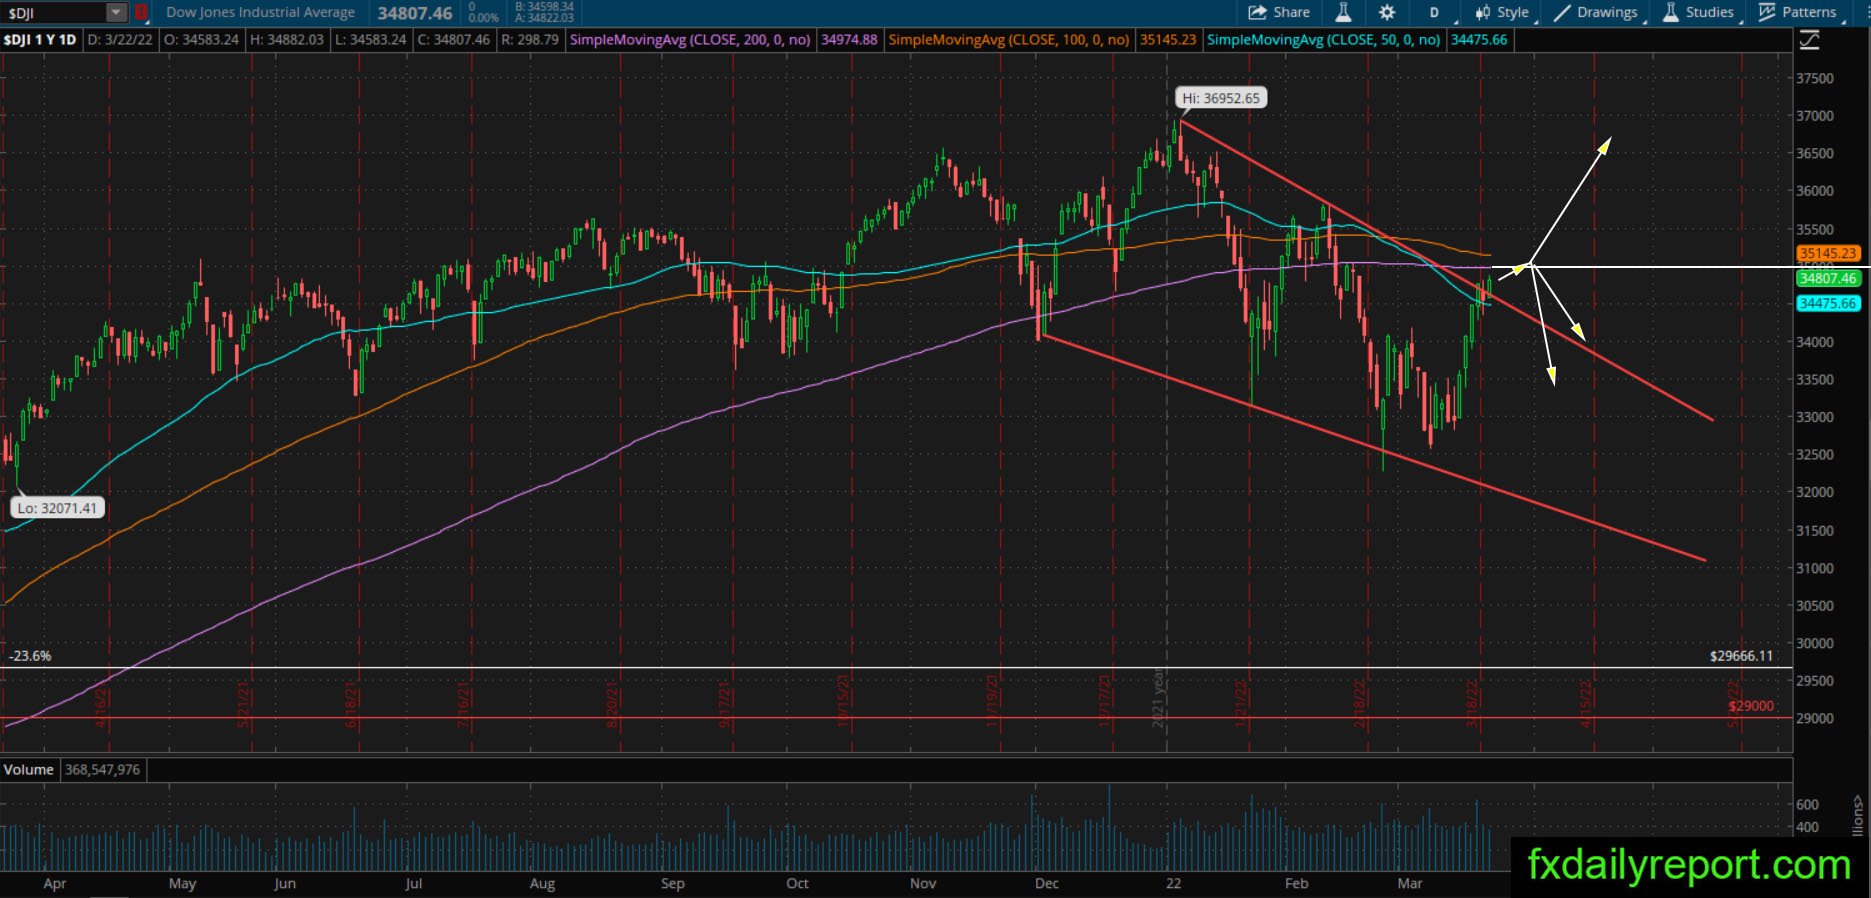1871x898 pixels.
Task: Click the green 34807.46 price axis bubble
Action: pos(1828,279)
